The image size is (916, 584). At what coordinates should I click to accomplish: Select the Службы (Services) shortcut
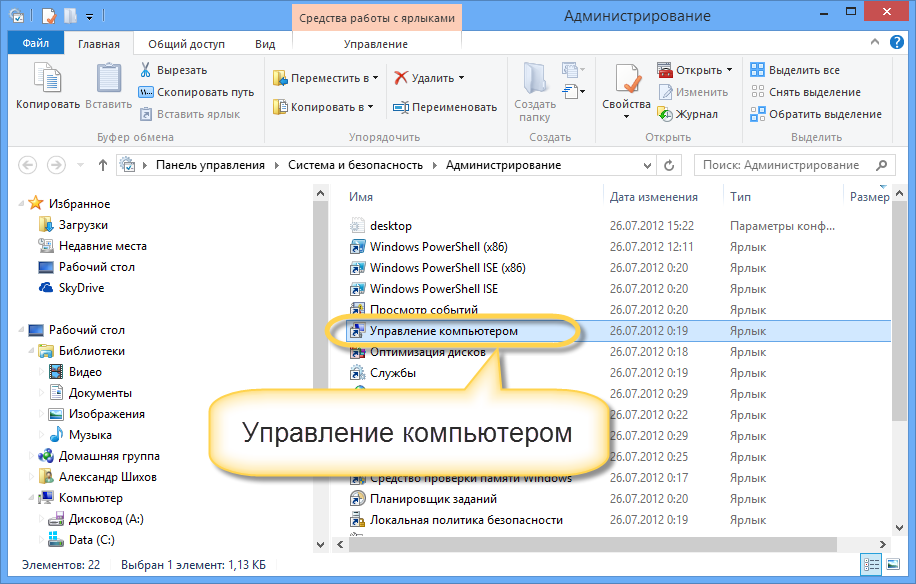(x=392, y=373)
